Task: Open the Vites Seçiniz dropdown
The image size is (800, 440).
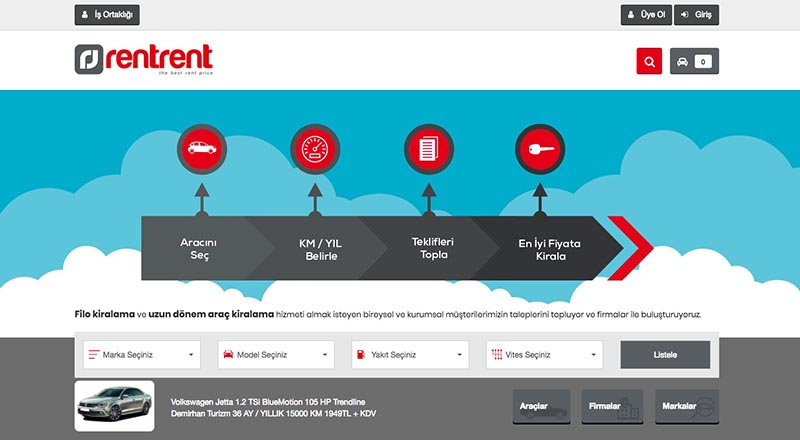Action: tap(544, 354)
